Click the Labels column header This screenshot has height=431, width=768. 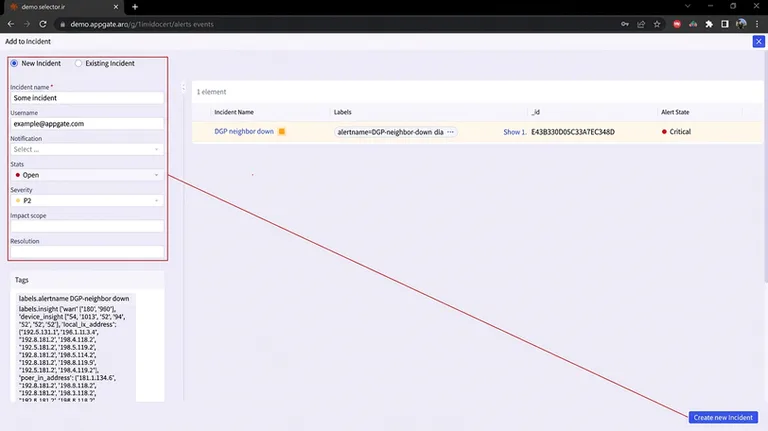(x=342, y=112)
